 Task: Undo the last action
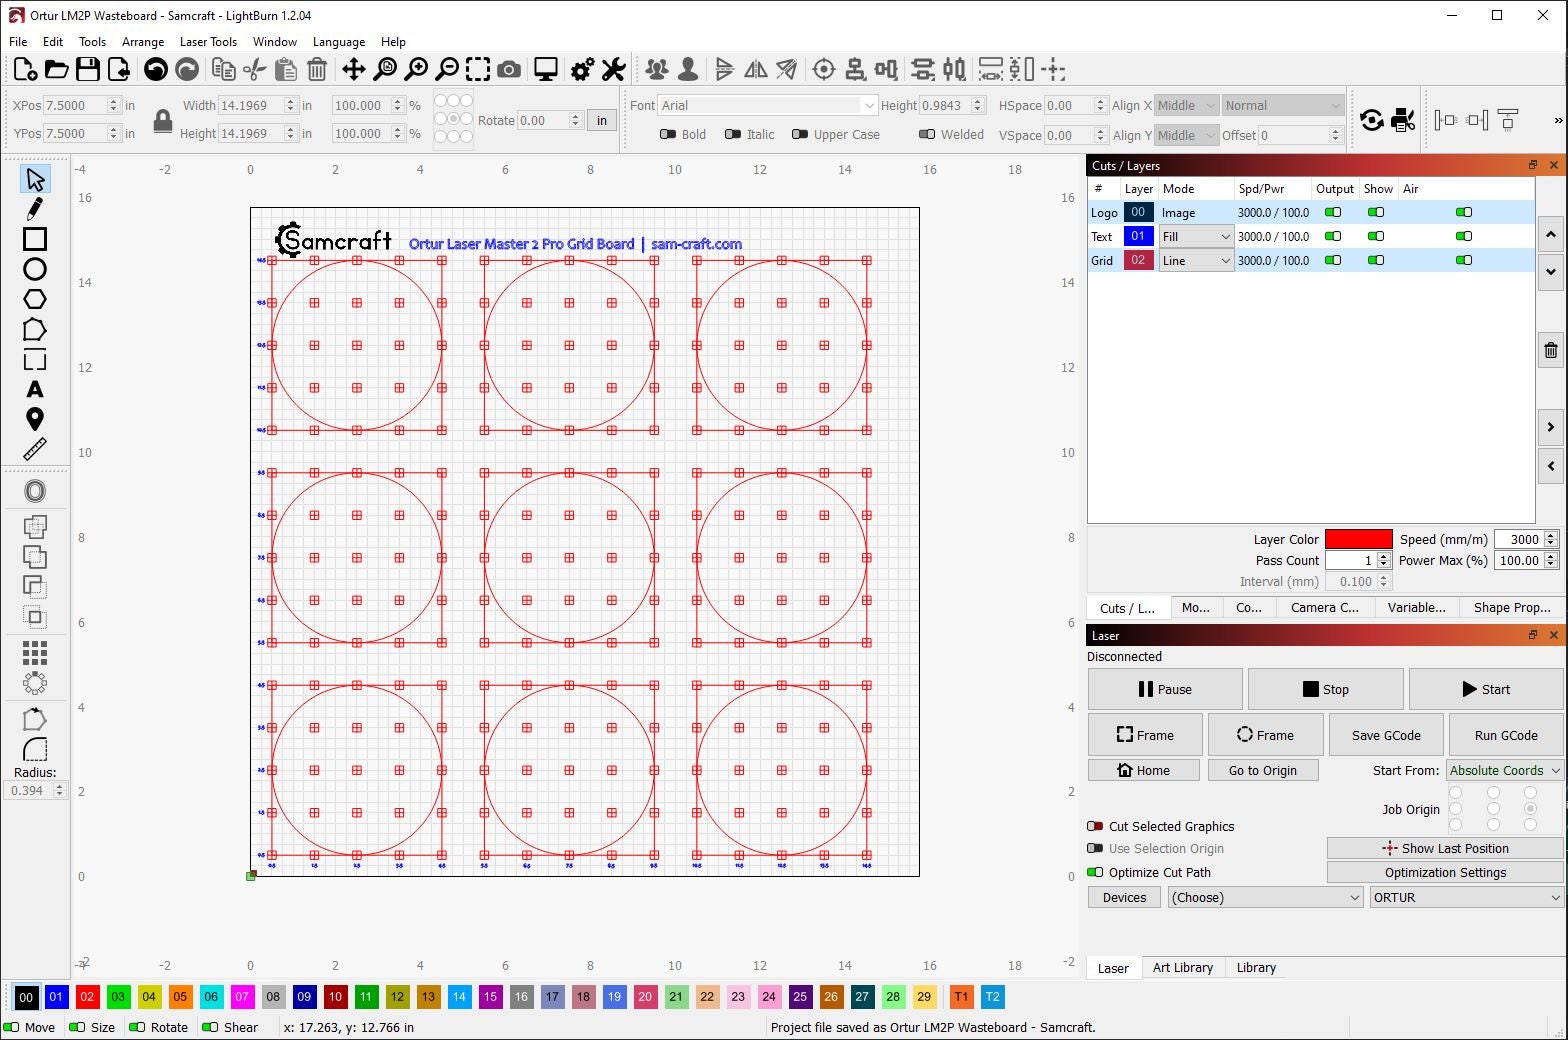click(155, 69)
